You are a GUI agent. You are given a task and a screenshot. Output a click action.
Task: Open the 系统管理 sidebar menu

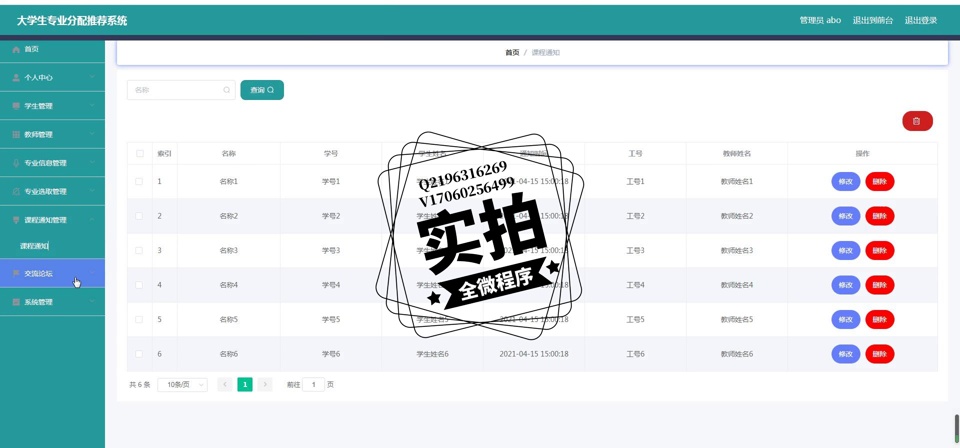coord(52,302)
